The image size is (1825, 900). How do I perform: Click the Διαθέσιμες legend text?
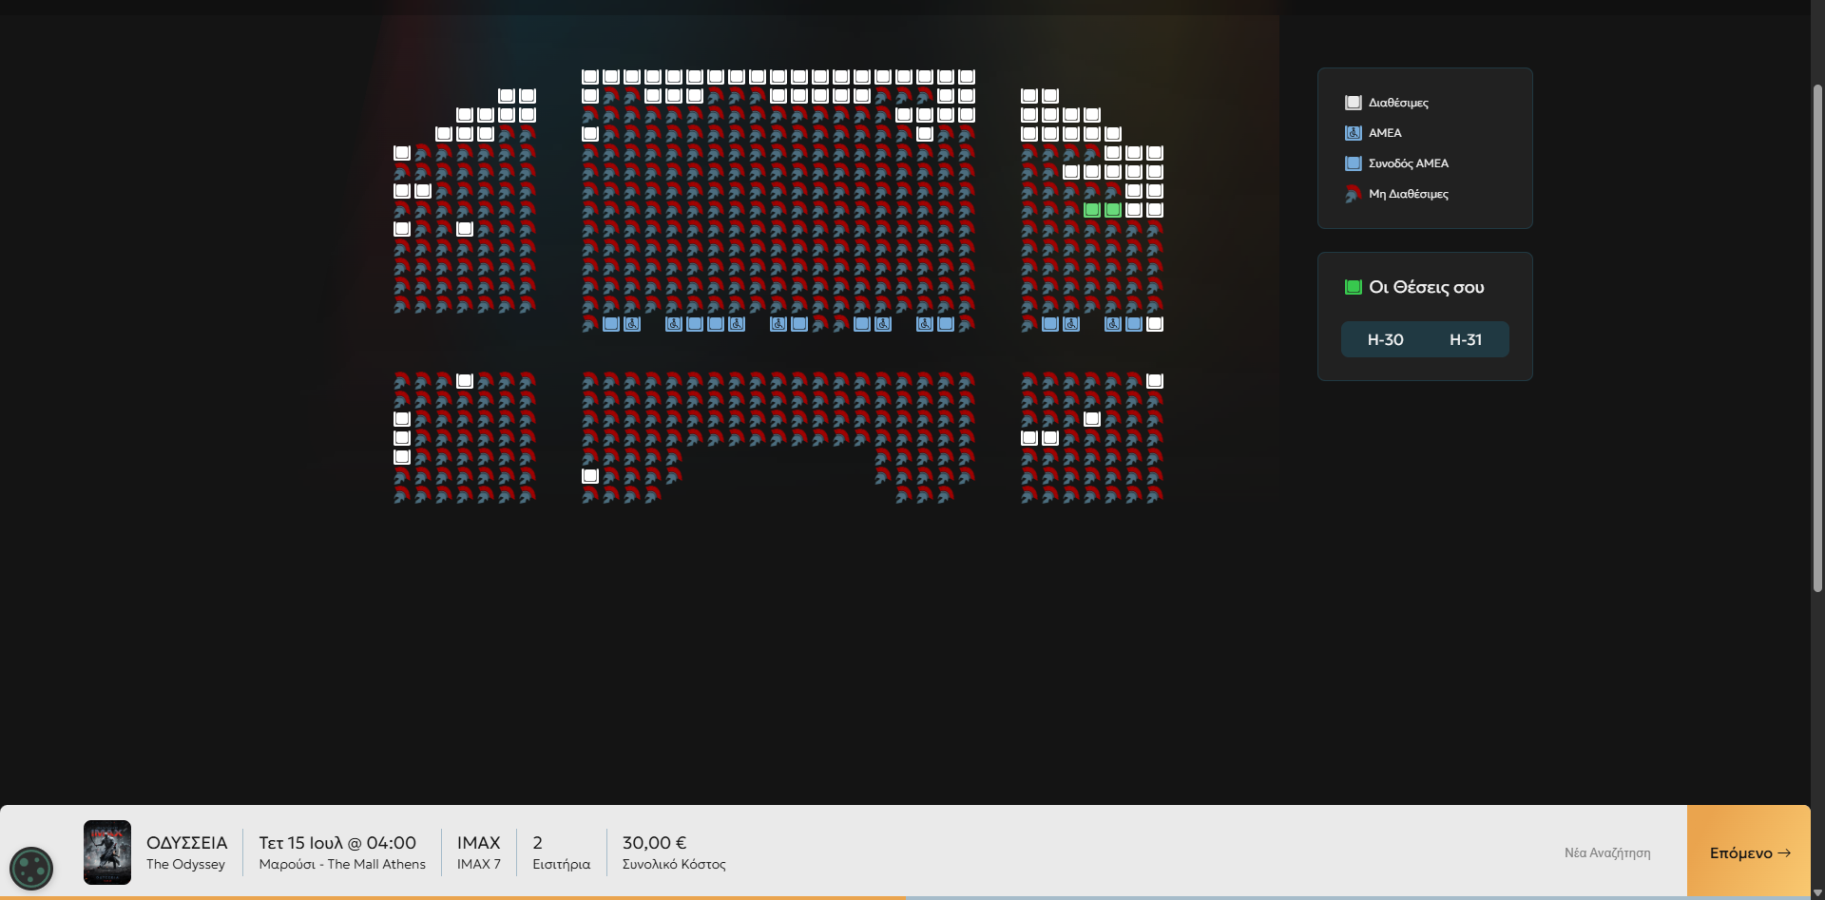1398,103
